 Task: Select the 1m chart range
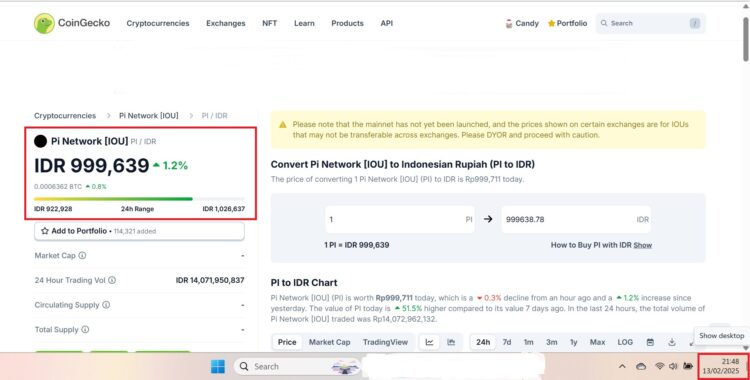(529, 342)
